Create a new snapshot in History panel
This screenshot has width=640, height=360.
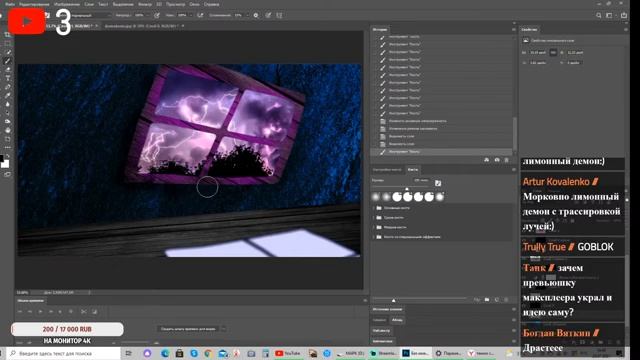click(497, 160)
